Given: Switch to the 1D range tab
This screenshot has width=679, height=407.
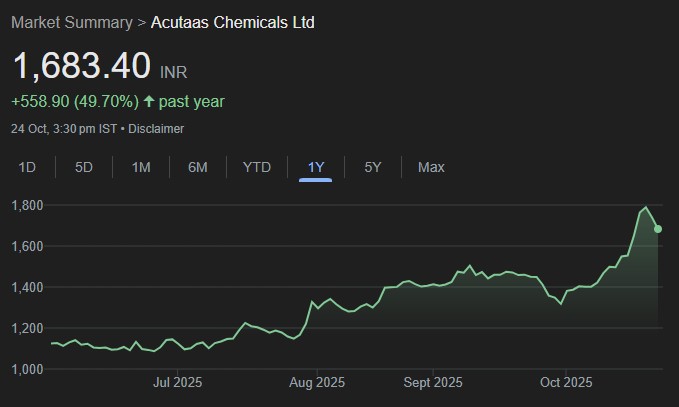Looking at the screenshot, I should (x=27, y=167).
